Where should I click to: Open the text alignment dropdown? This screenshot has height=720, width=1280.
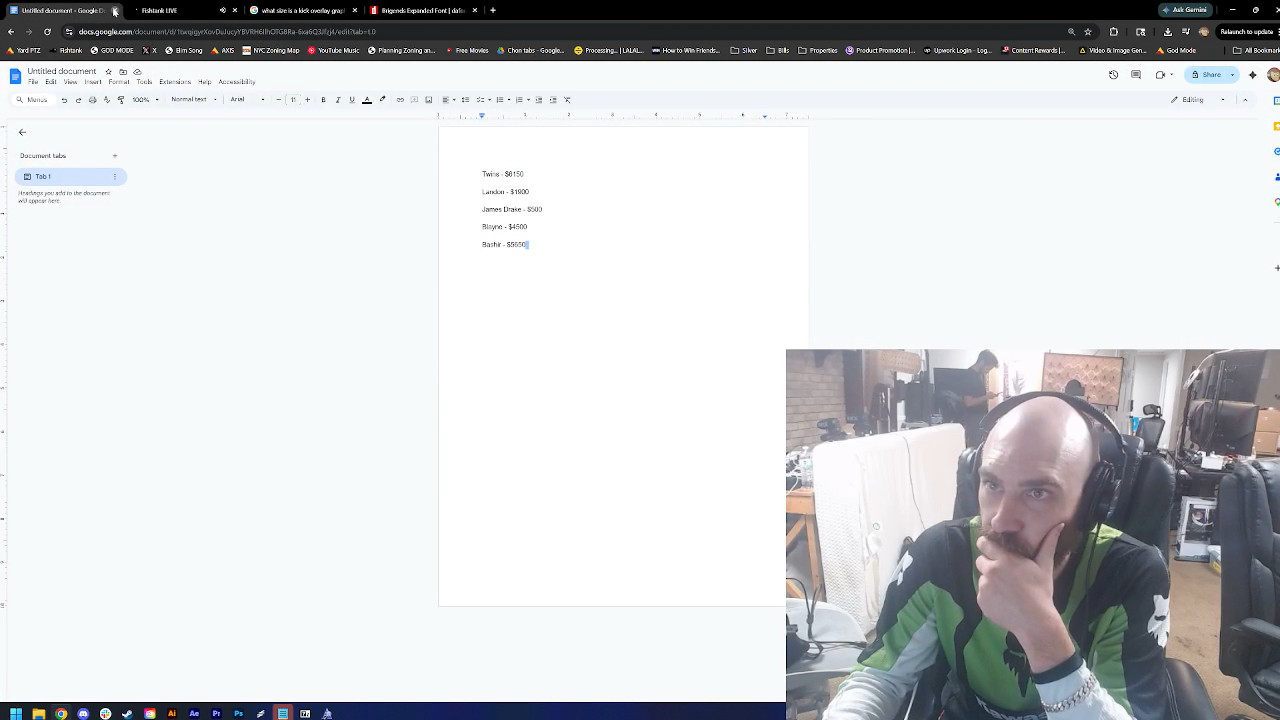(447, 100)
